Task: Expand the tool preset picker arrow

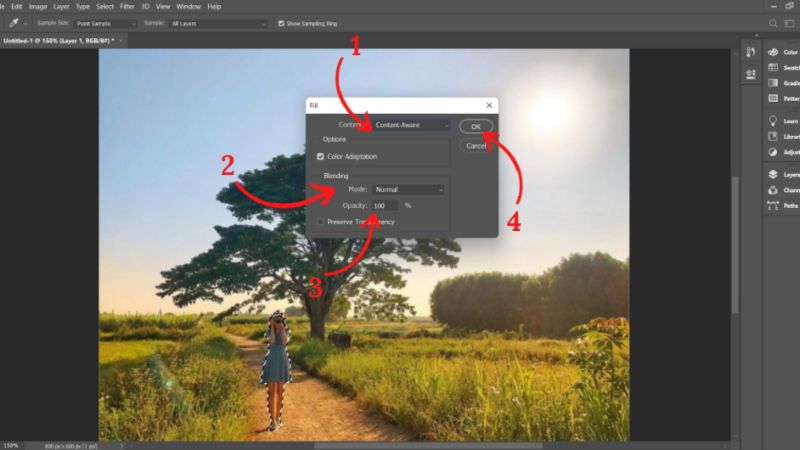Action: click(26, 23)
